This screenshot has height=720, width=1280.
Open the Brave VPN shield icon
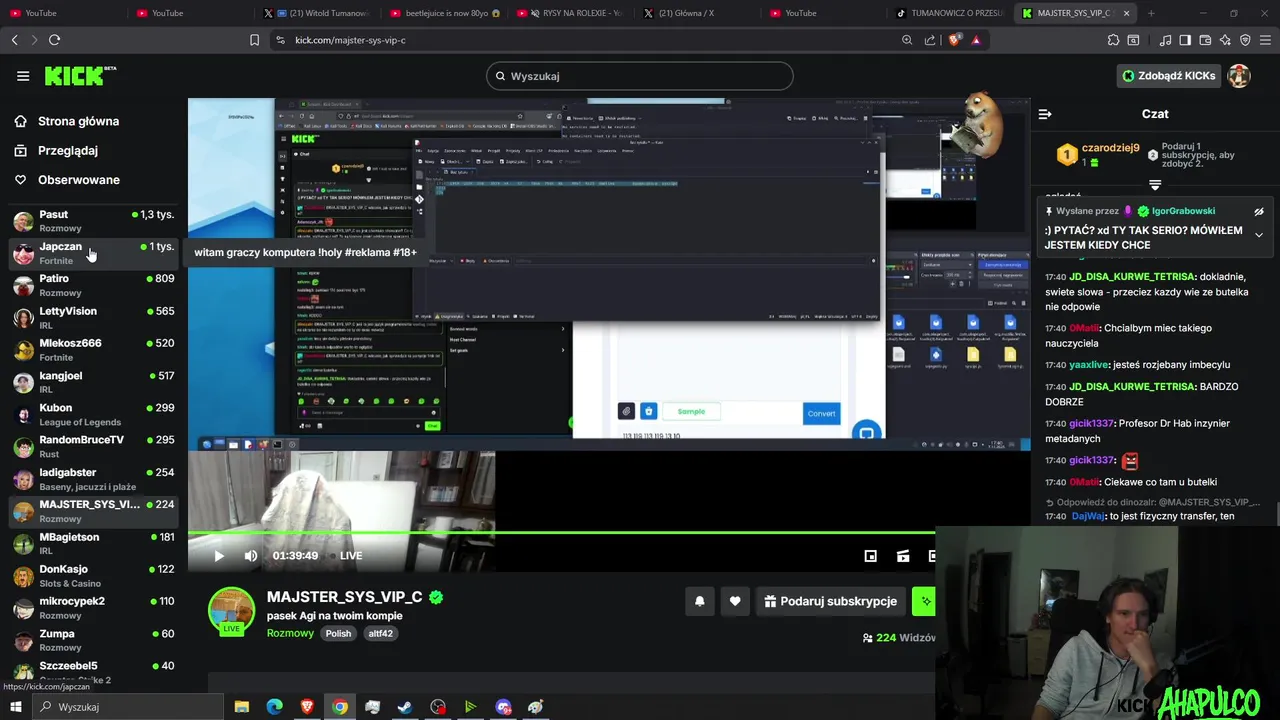pos(1245,40)
